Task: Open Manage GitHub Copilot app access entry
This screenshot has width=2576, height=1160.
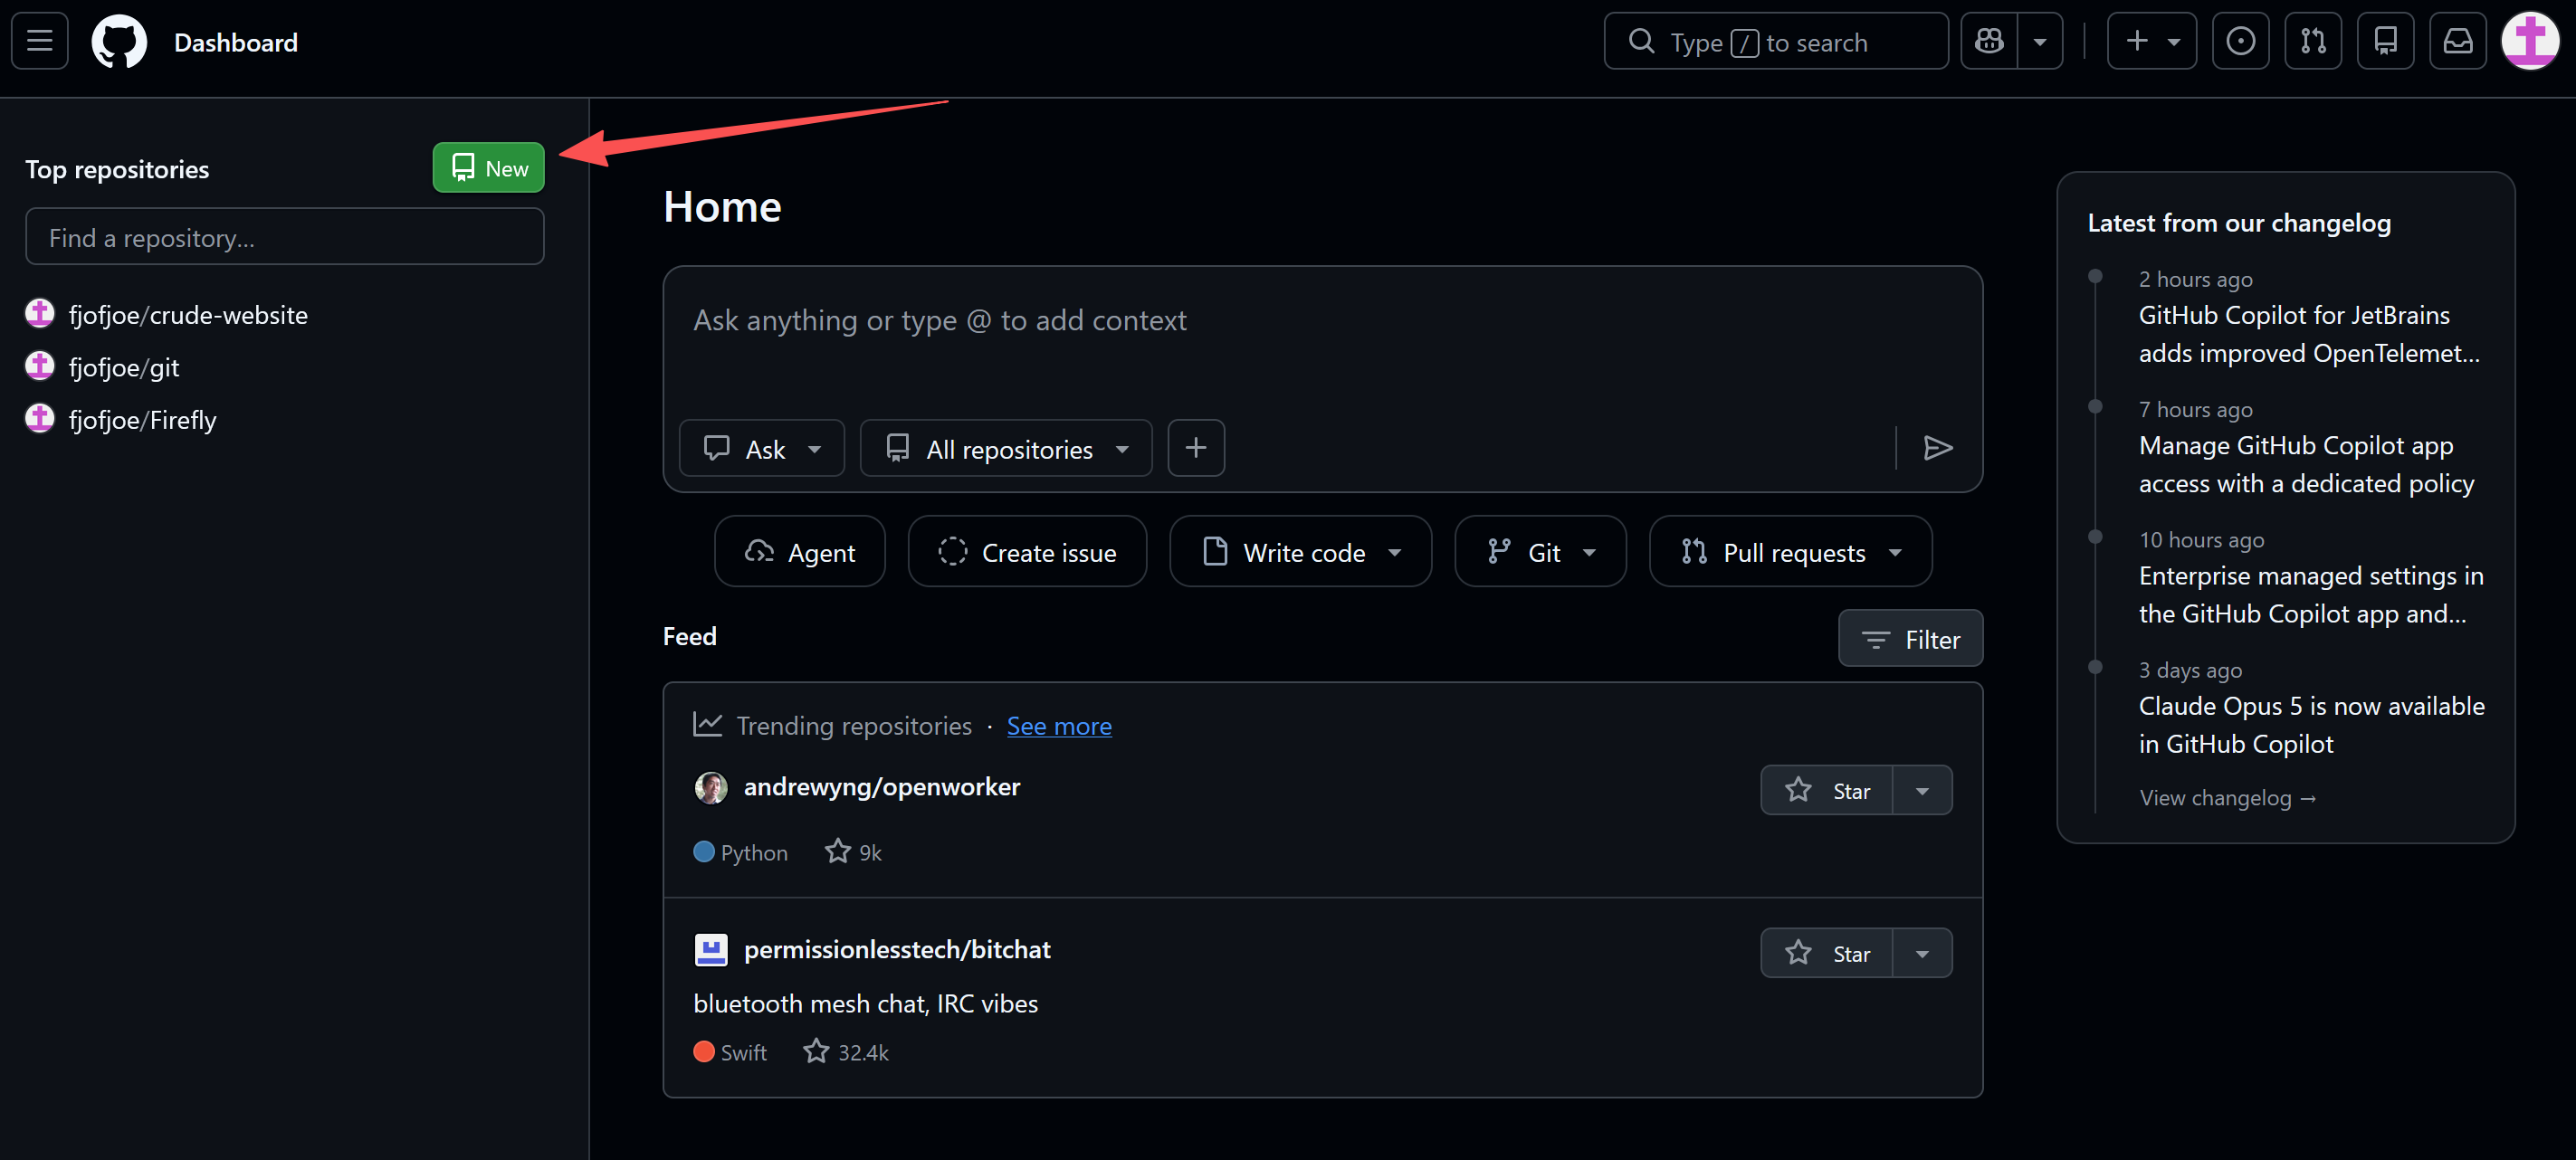Action: [2306, 464]
